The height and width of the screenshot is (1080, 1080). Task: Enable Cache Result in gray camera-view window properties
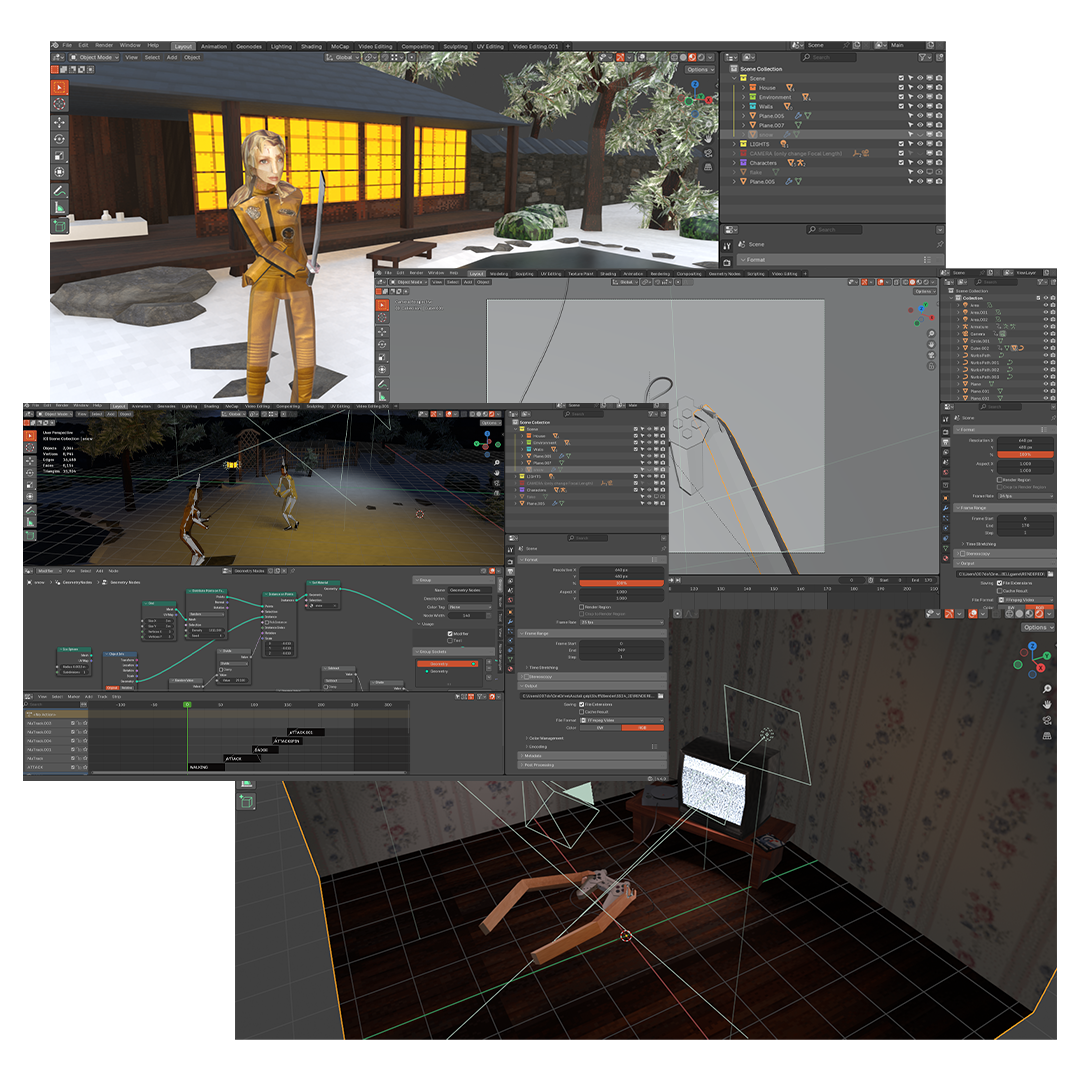coord(999,591)
